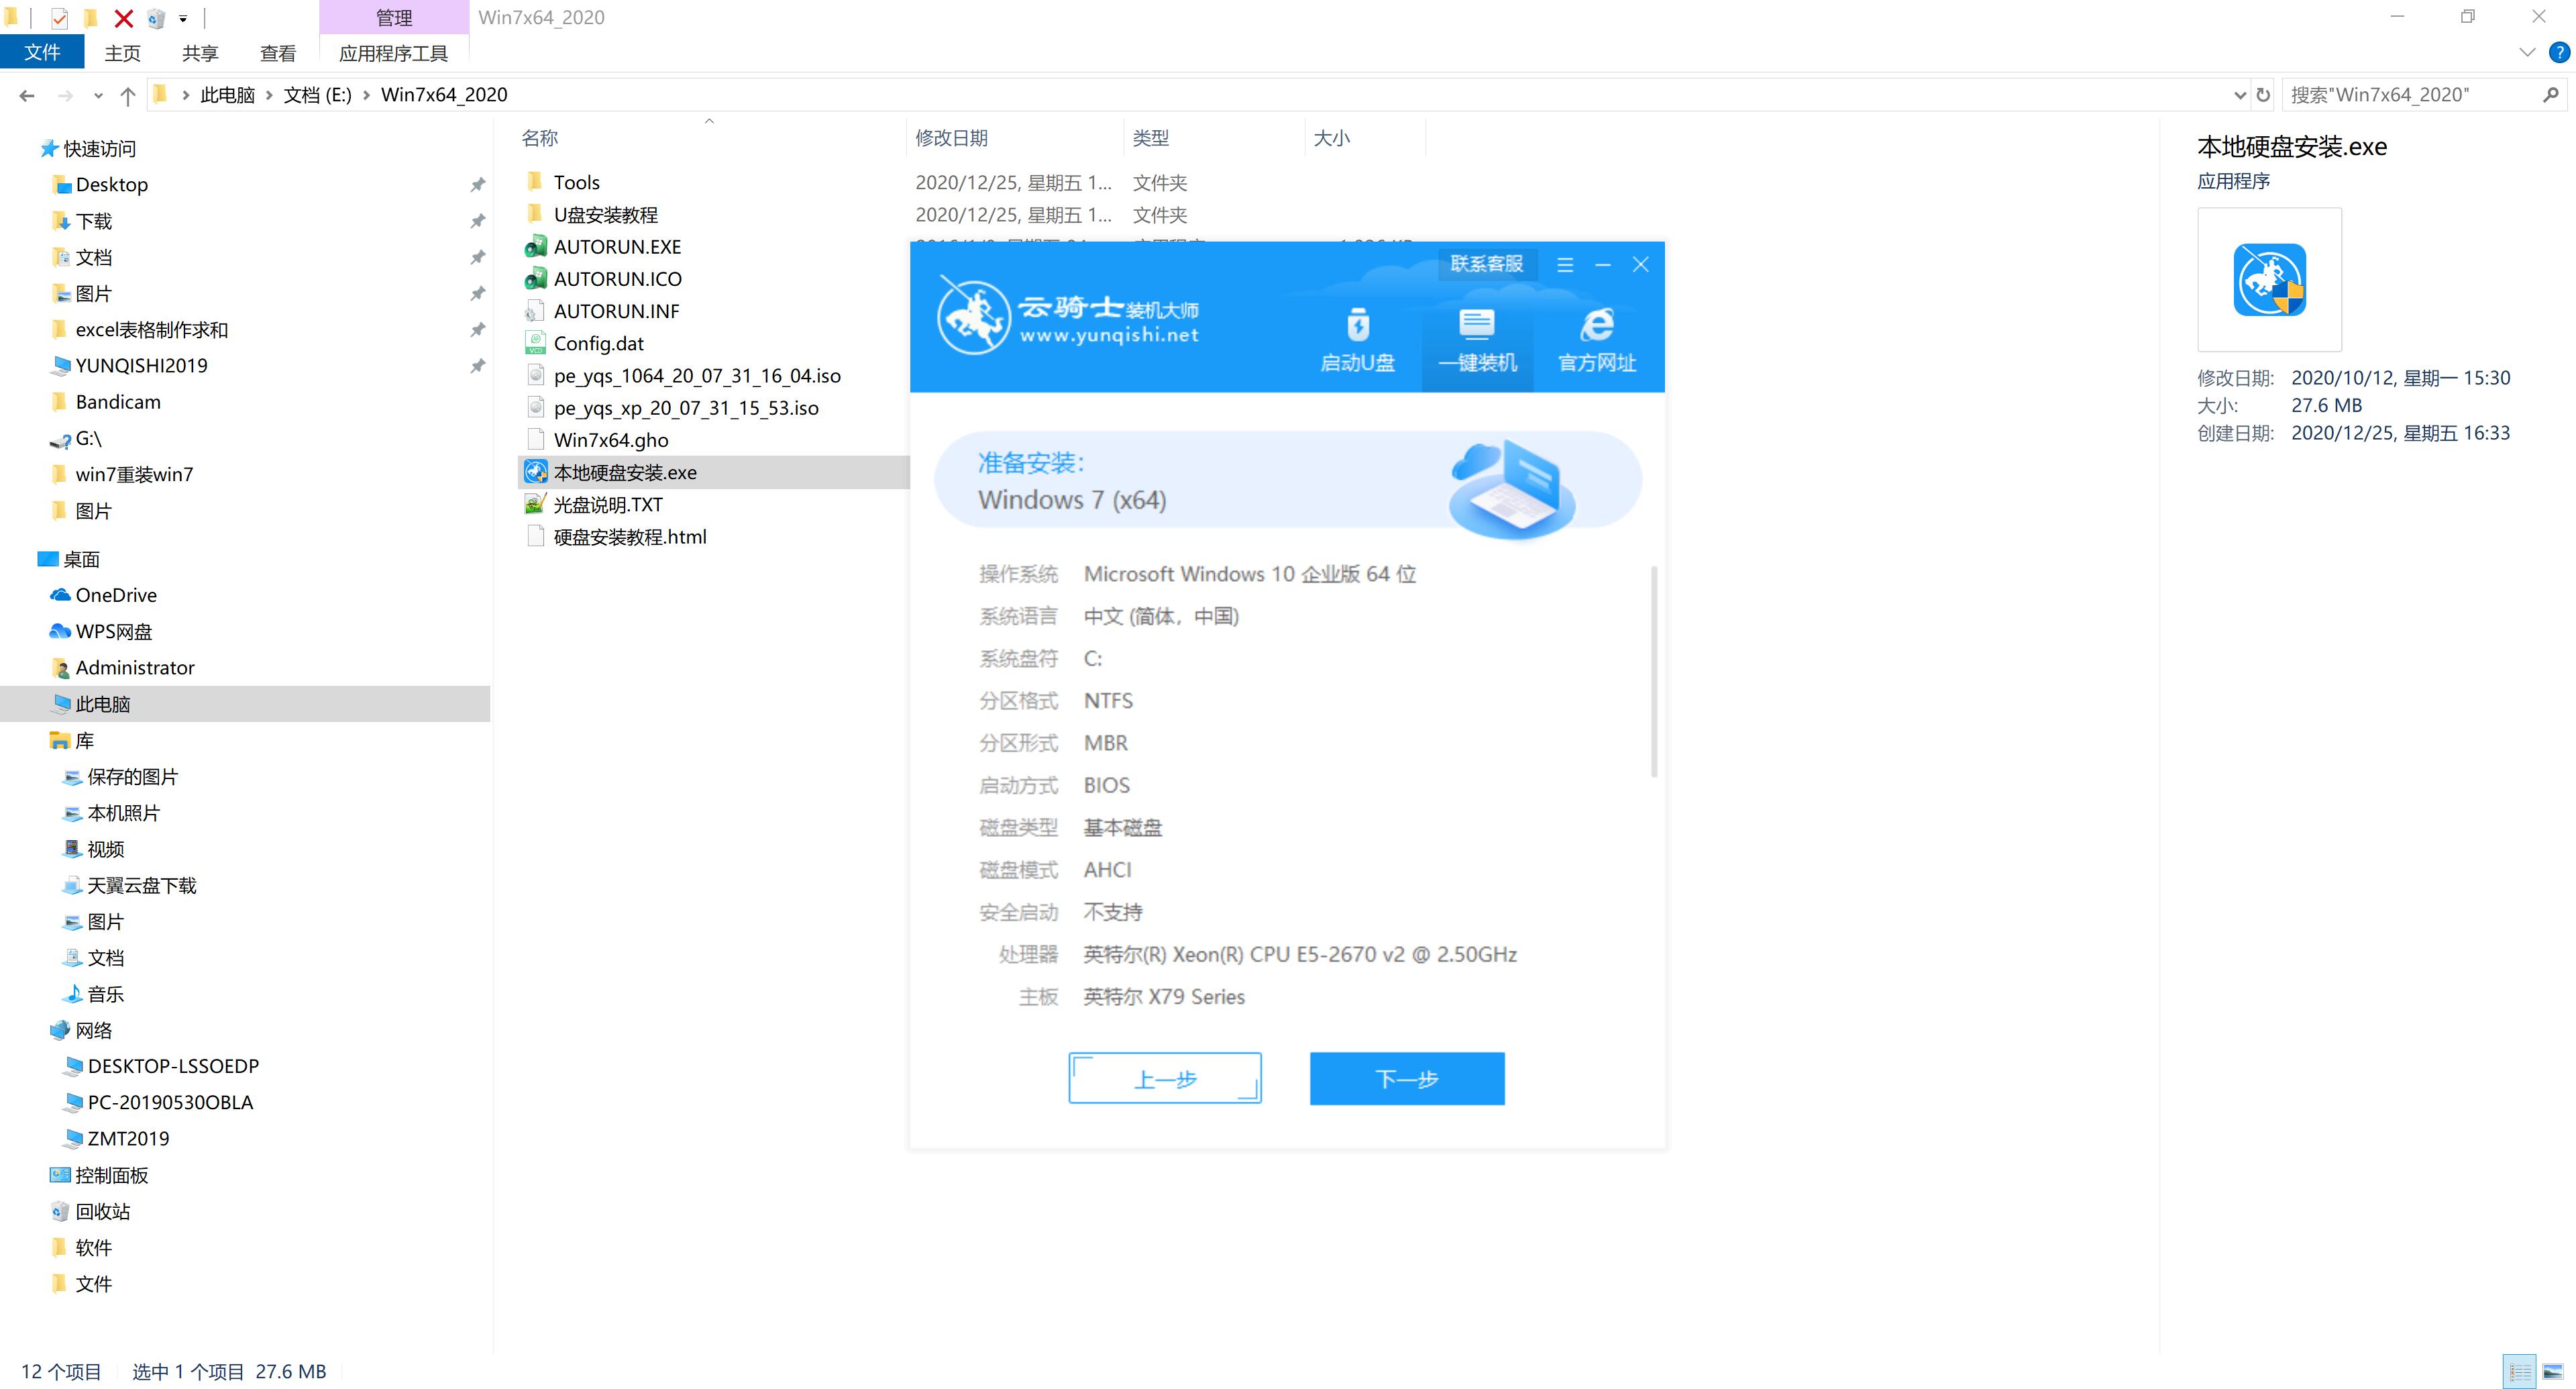Screen dimensions: 2576x1389
Task: Click the 官方网址 icon in toolbar
Action: [1588, 337]
